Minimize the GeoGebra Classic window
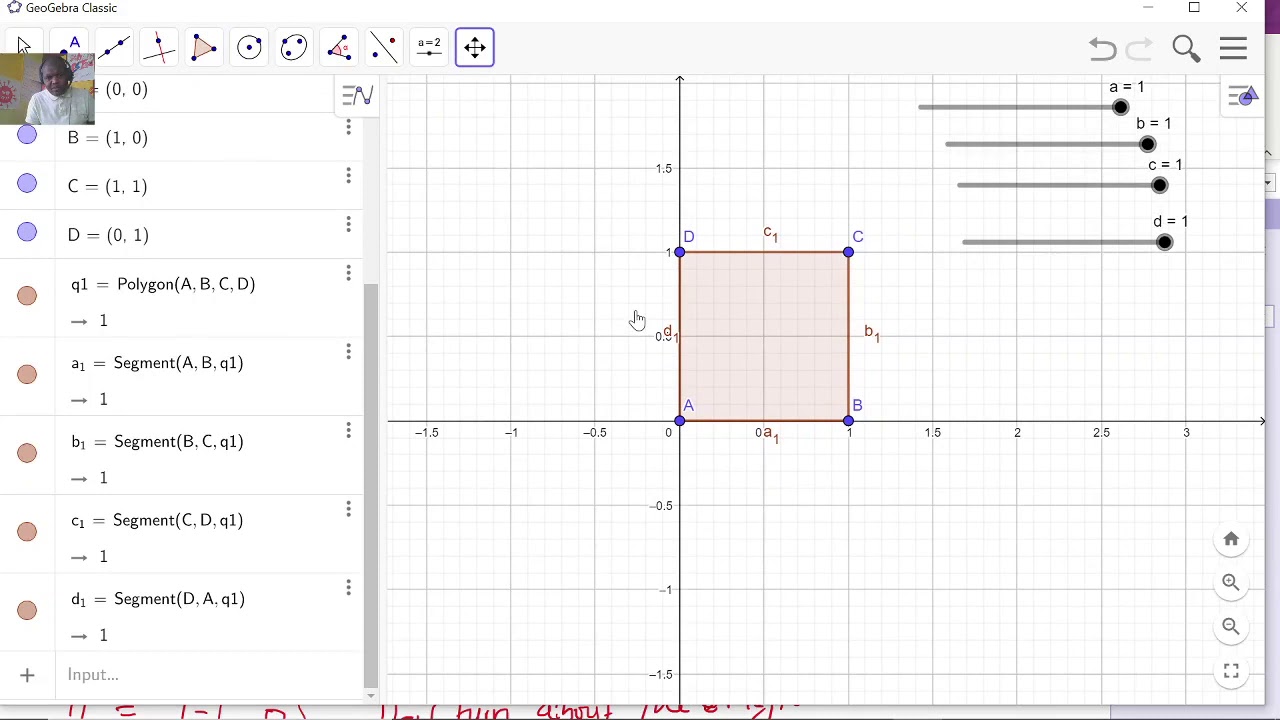 pyautogui.click(x=1148, y=8)
